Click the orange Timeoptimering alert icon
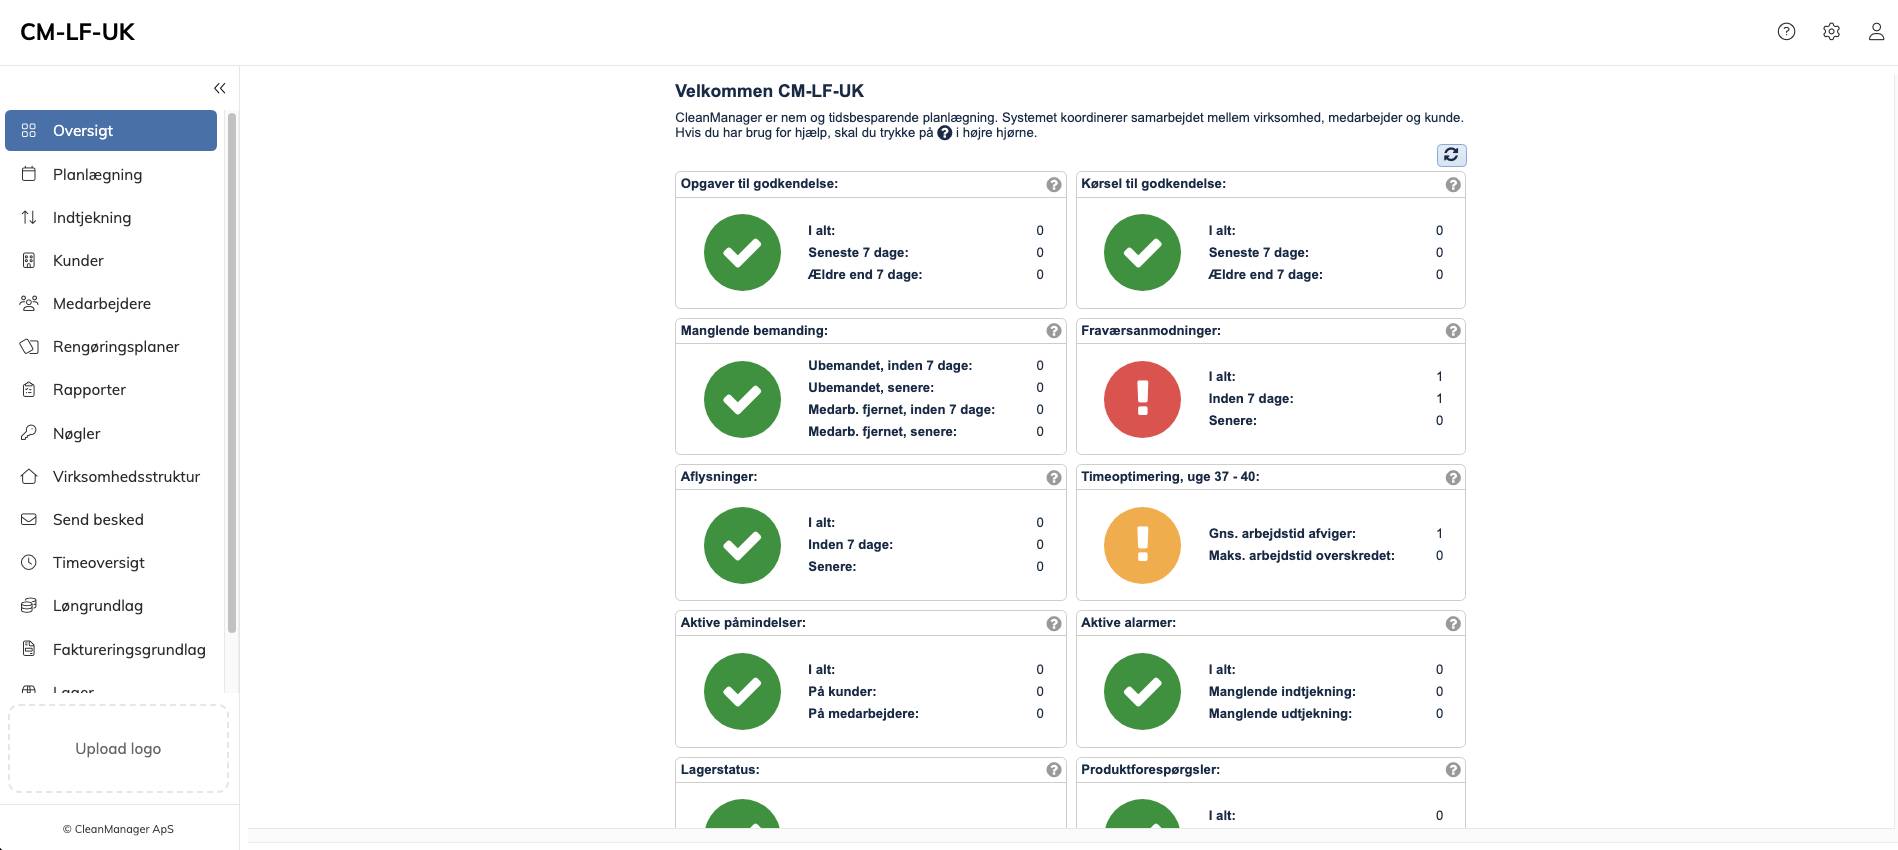1898x850 pixels. click(1142, 545)
